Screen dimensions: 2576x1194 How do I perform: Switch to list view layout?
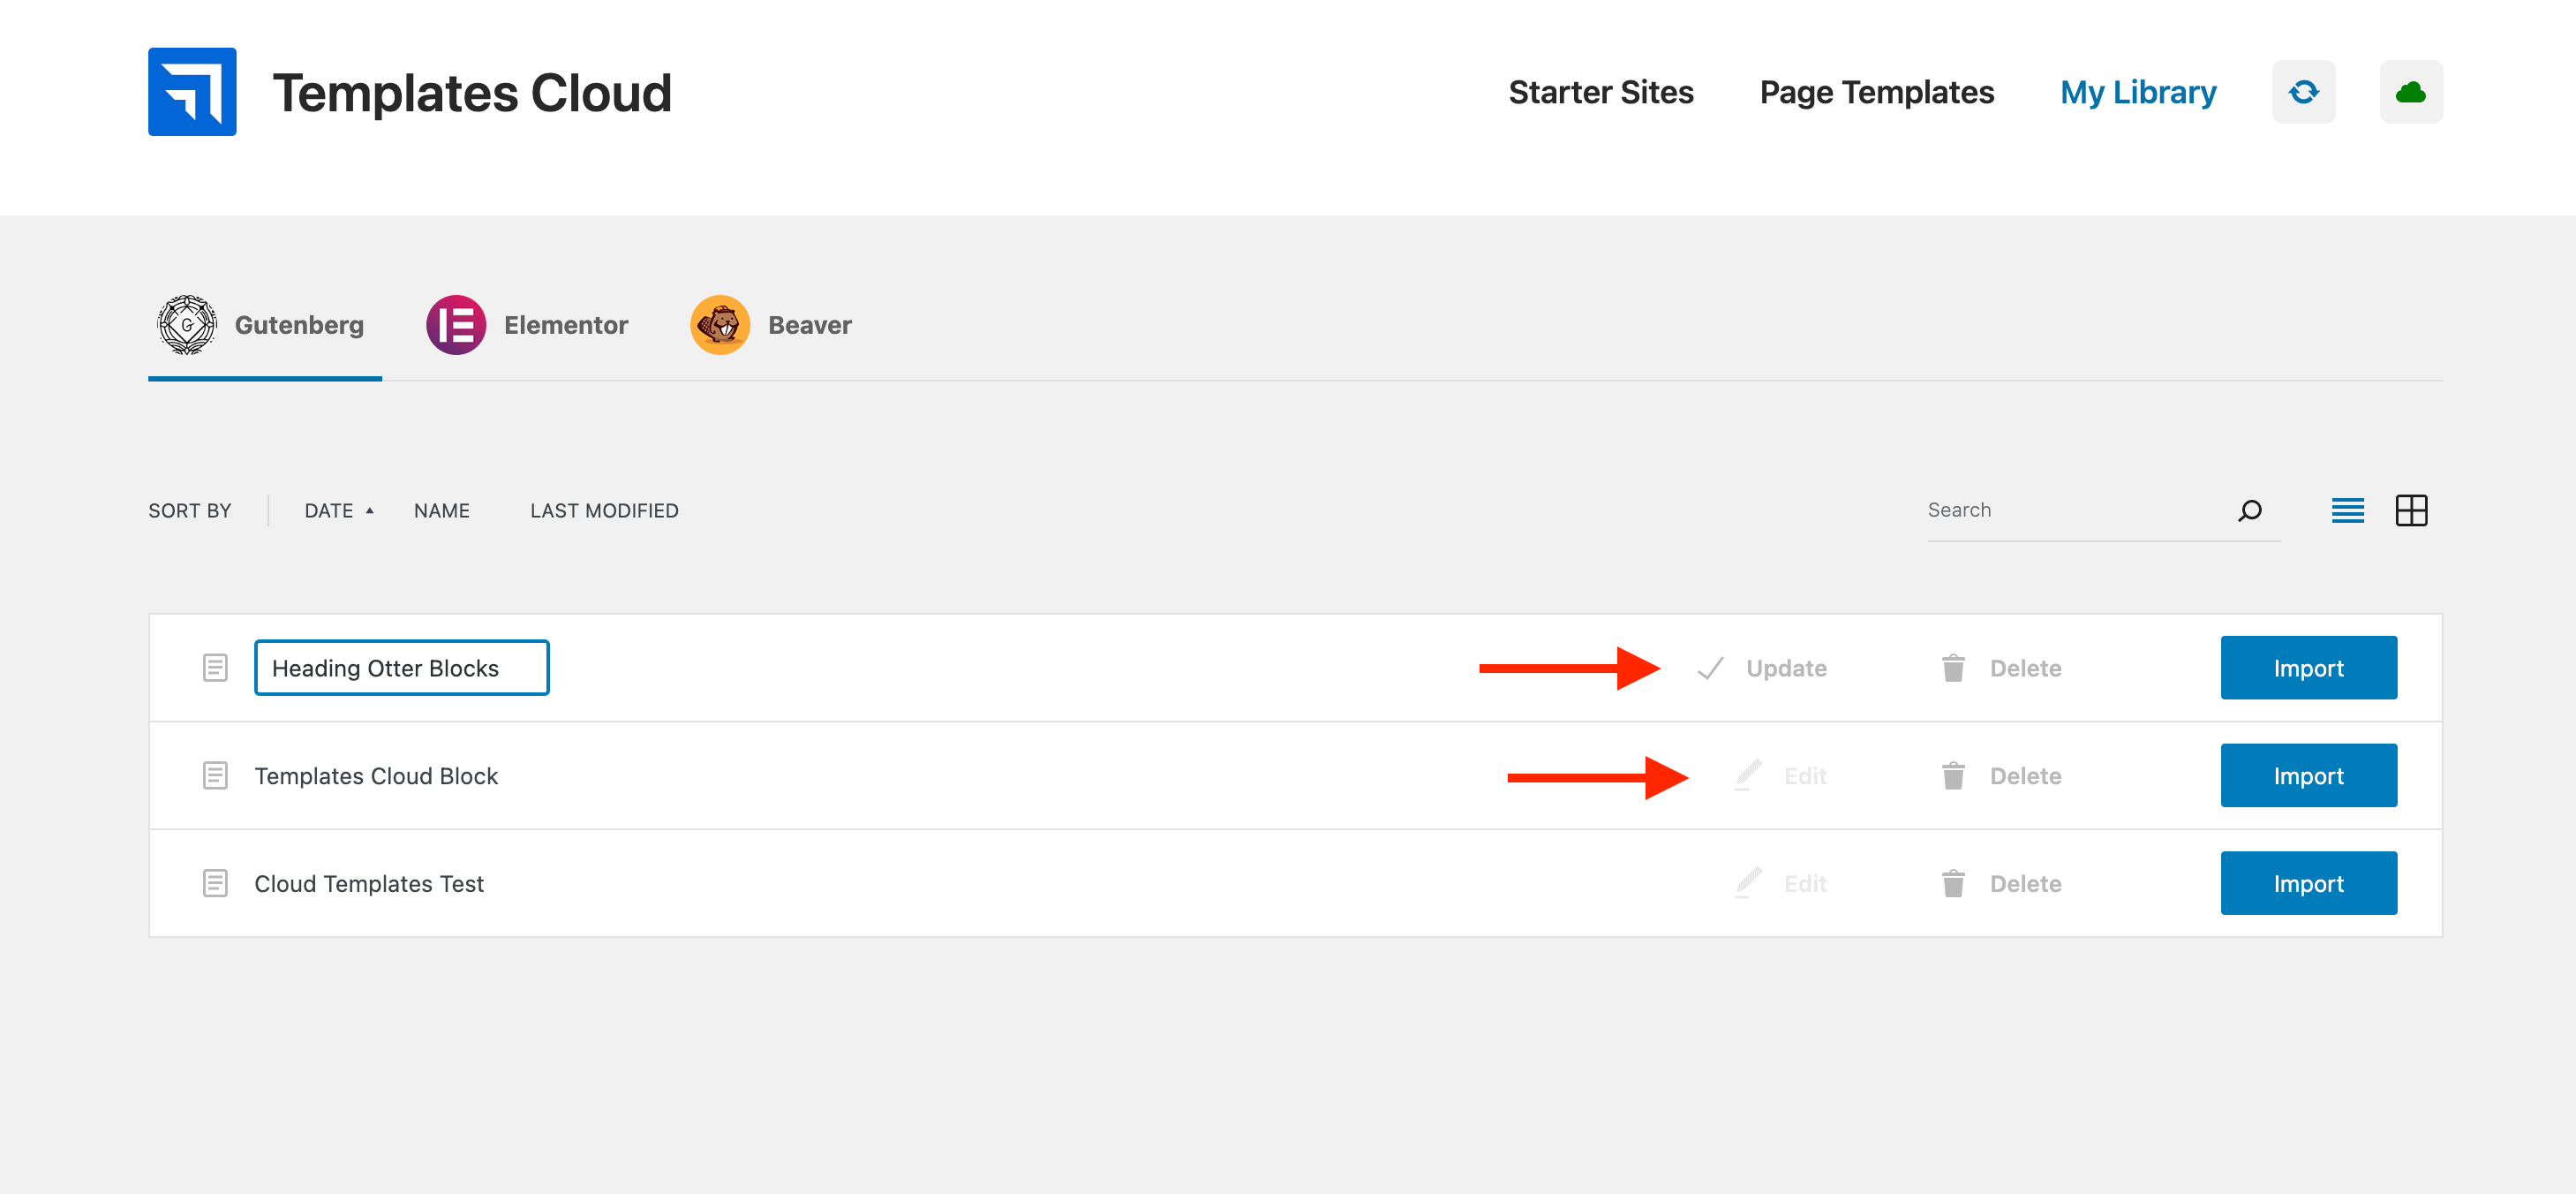pos(2347,511)
